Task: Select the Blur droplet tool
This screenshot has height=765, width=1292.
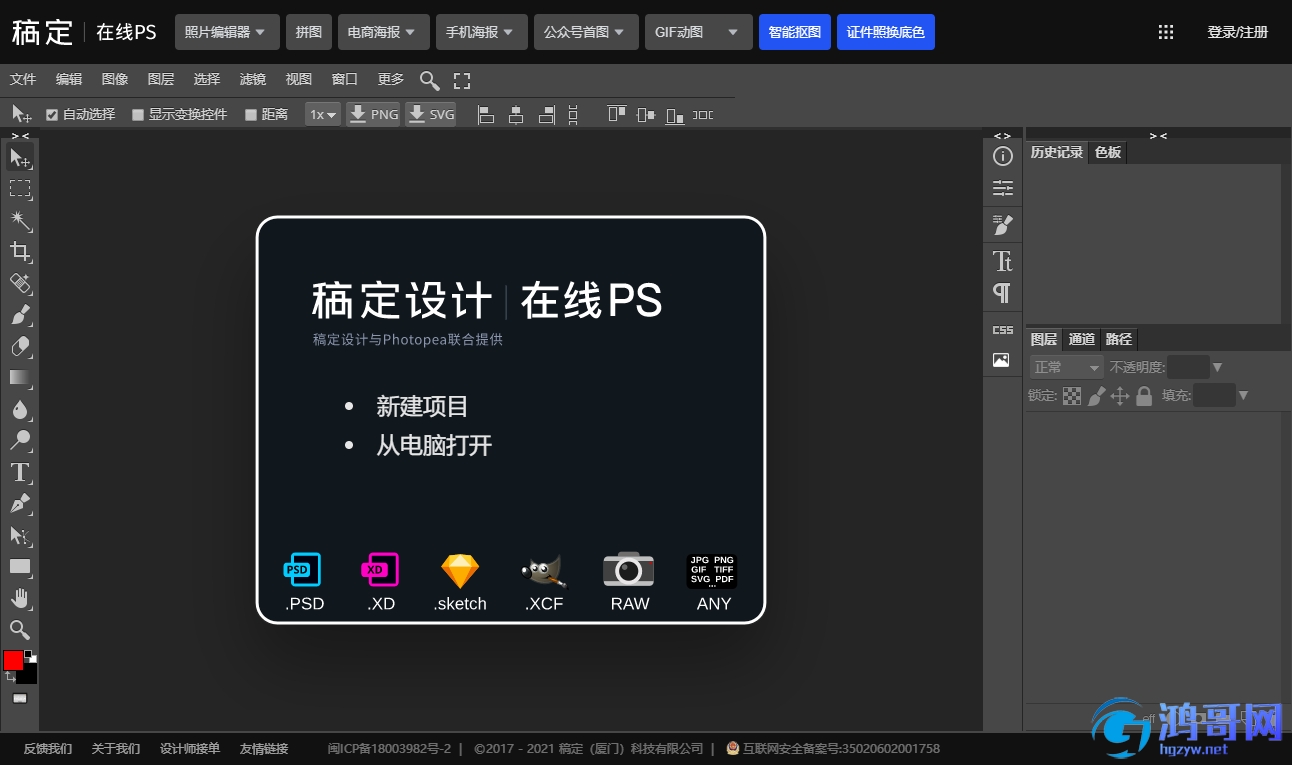Action: [x=20, y=409]
